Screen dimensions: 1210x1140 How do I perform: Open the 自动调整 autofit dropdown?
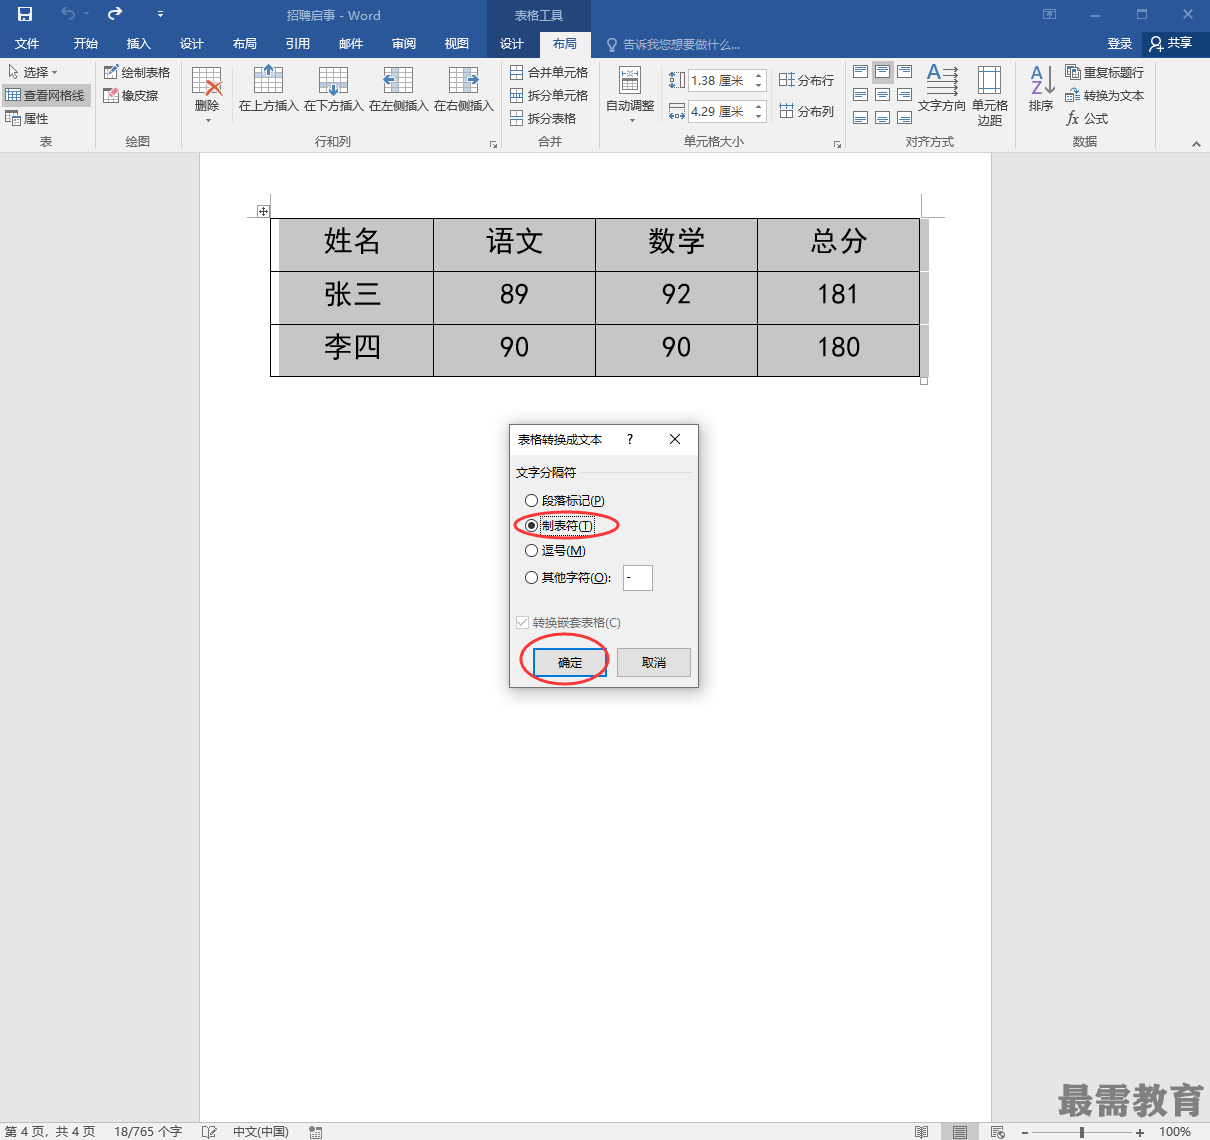[630, 95]
